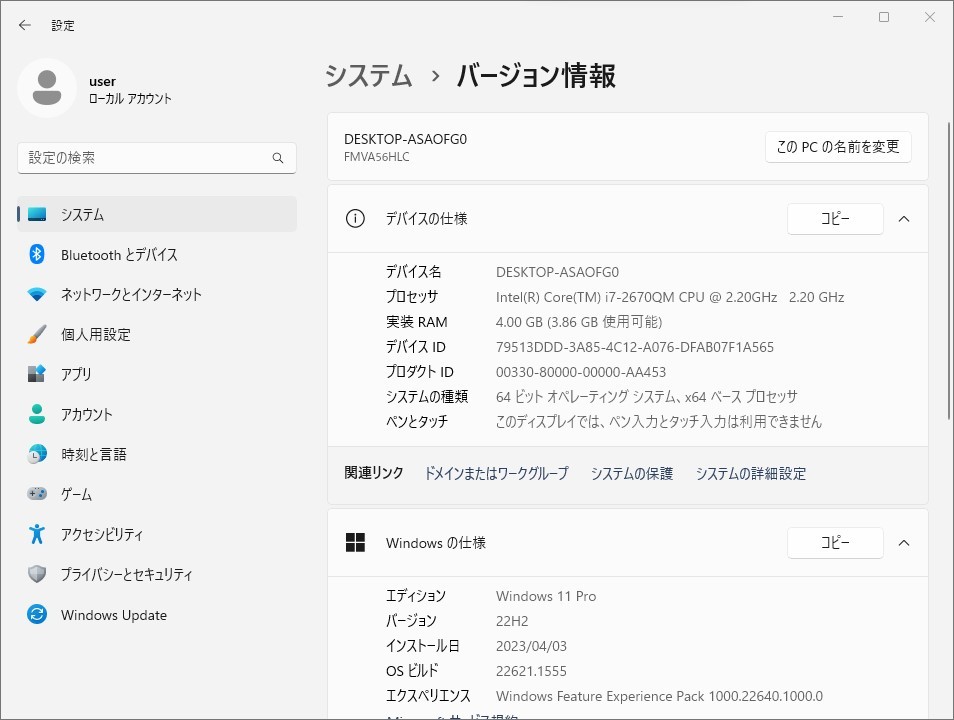
Task: Open the アプリ settings page
Action: tap(157, 374)
